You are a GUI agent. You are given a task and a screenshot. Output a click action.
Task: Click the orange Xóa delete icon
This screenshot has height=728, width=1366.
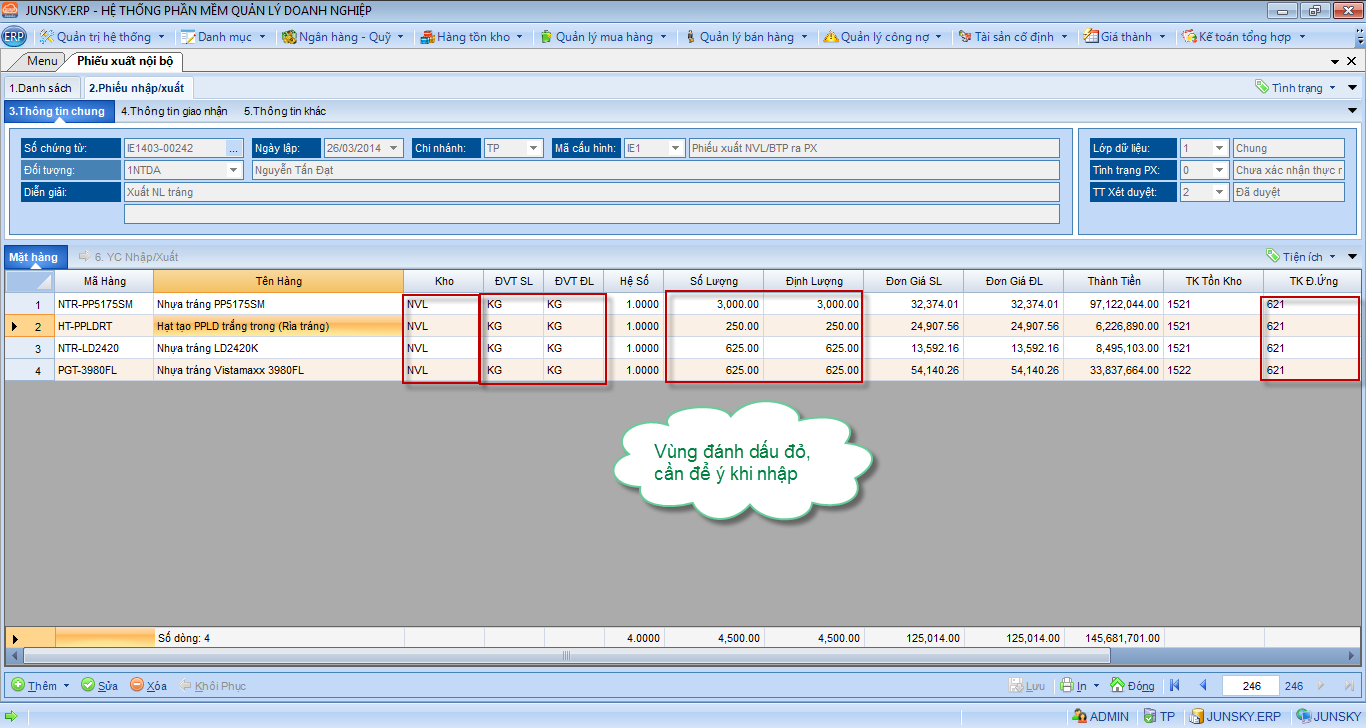coord(137,685)
